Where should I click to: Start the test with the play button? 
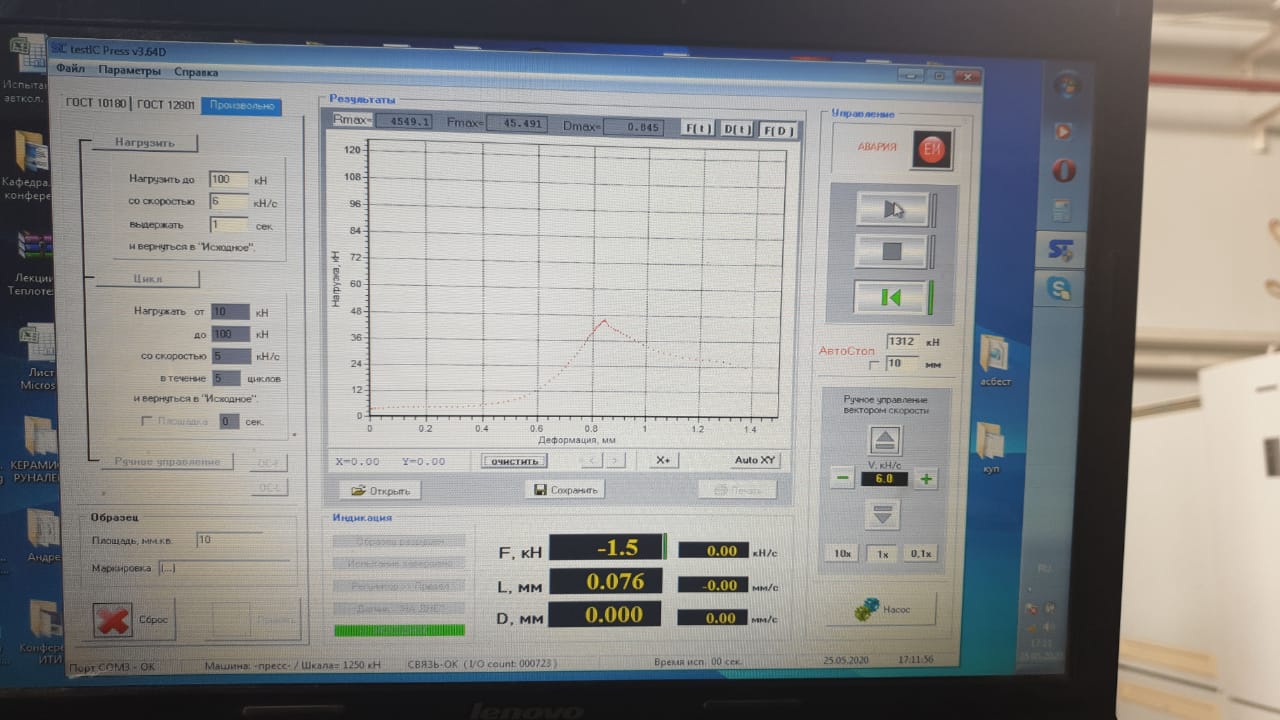[892, 210]
